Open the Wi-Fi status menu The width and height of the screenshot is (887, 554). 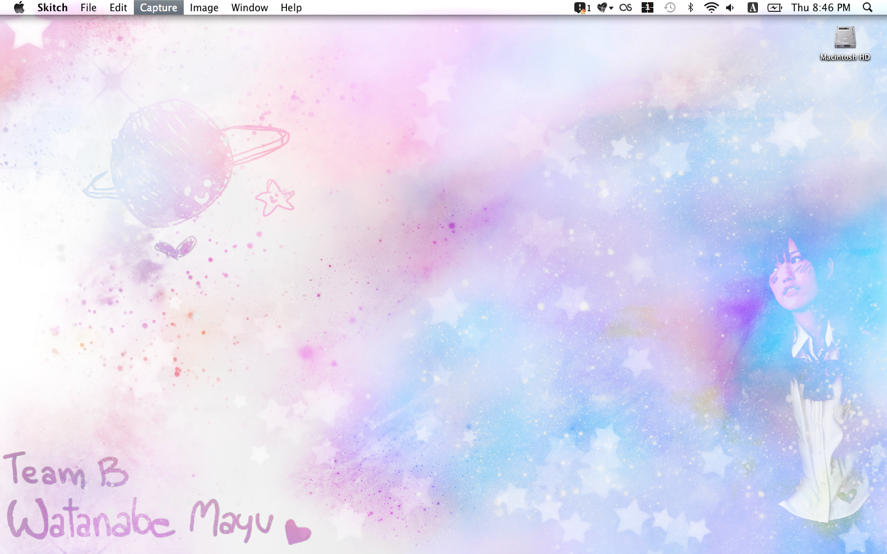coord(711,7)
